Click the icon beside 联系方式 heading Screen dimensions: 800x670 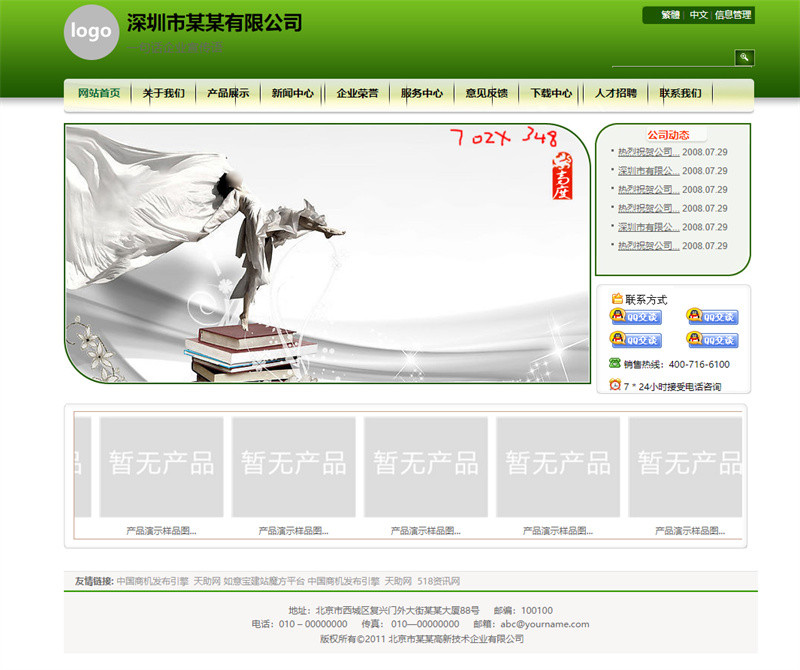pyautogui.click(x=616, y=299)
